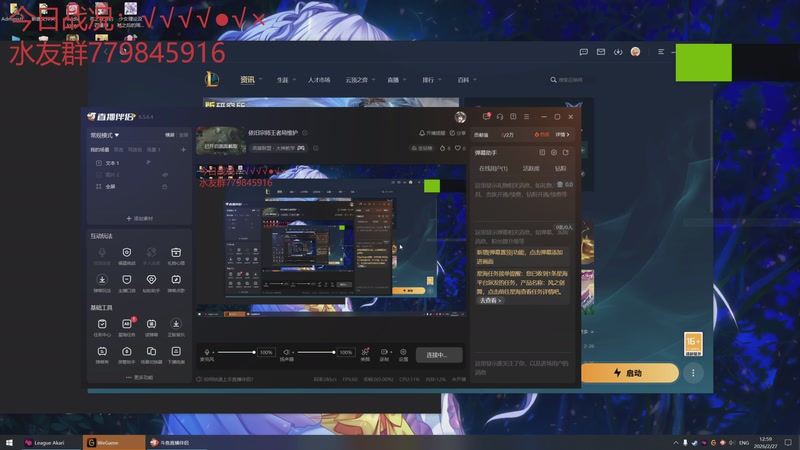The image size is (800, 450).
Task: Click the 录制 record camera icon
Action: click(x=384, y=352)
